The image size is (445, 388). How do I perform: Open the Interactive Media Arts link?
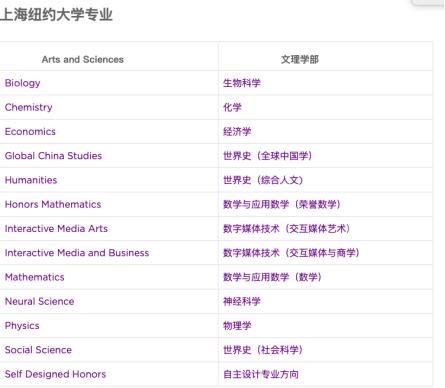tap(56, 229)
